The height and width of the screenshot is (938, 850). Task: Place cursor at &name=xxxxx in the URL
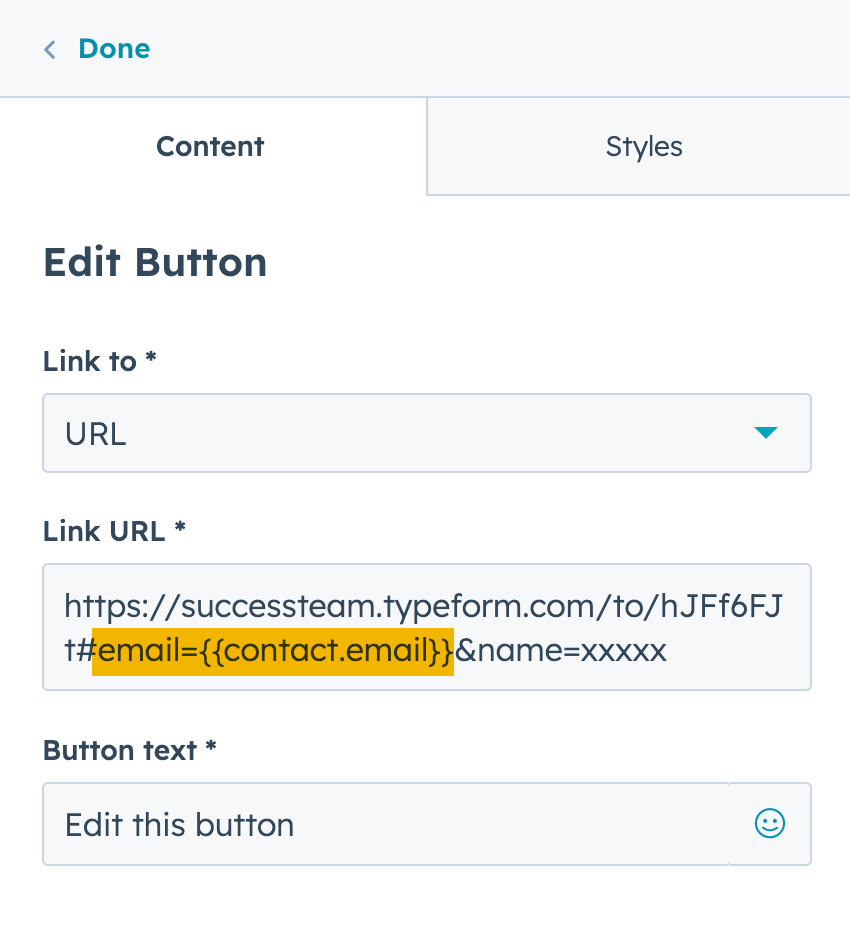pos(561,652)
